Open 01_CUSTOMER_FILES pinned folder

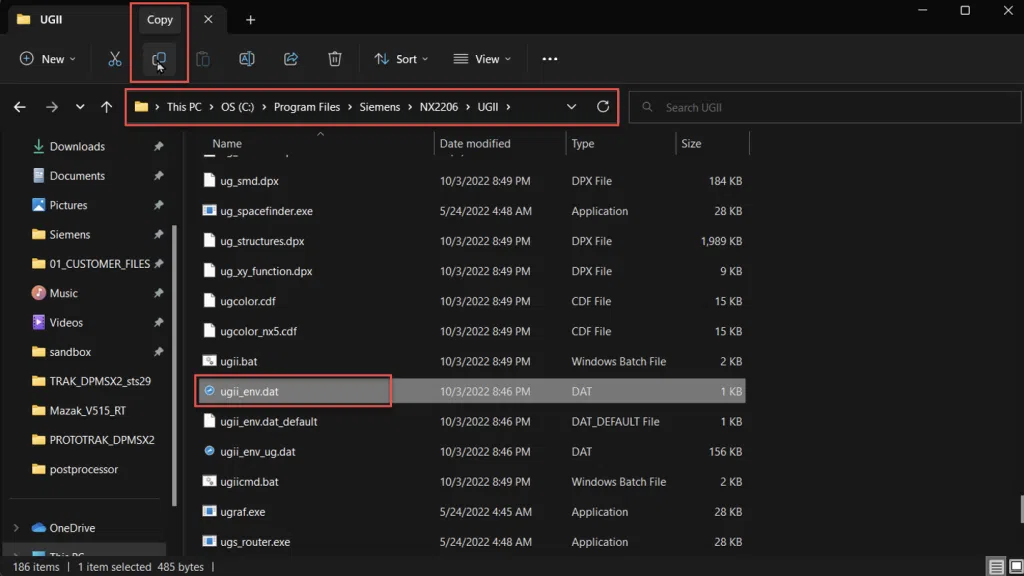(99, 264)
